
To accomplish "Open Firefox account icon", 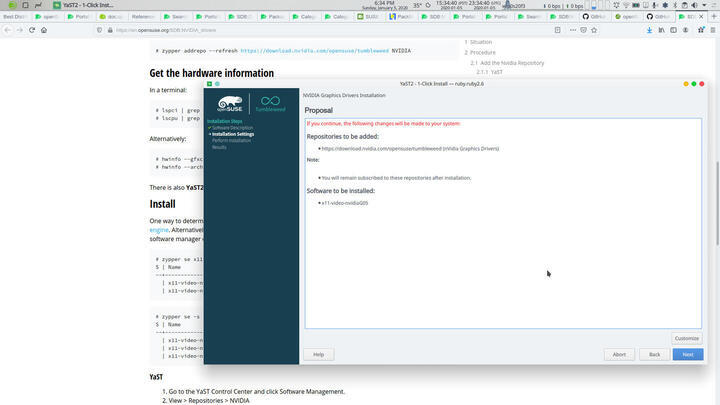I will pos(685,30).
